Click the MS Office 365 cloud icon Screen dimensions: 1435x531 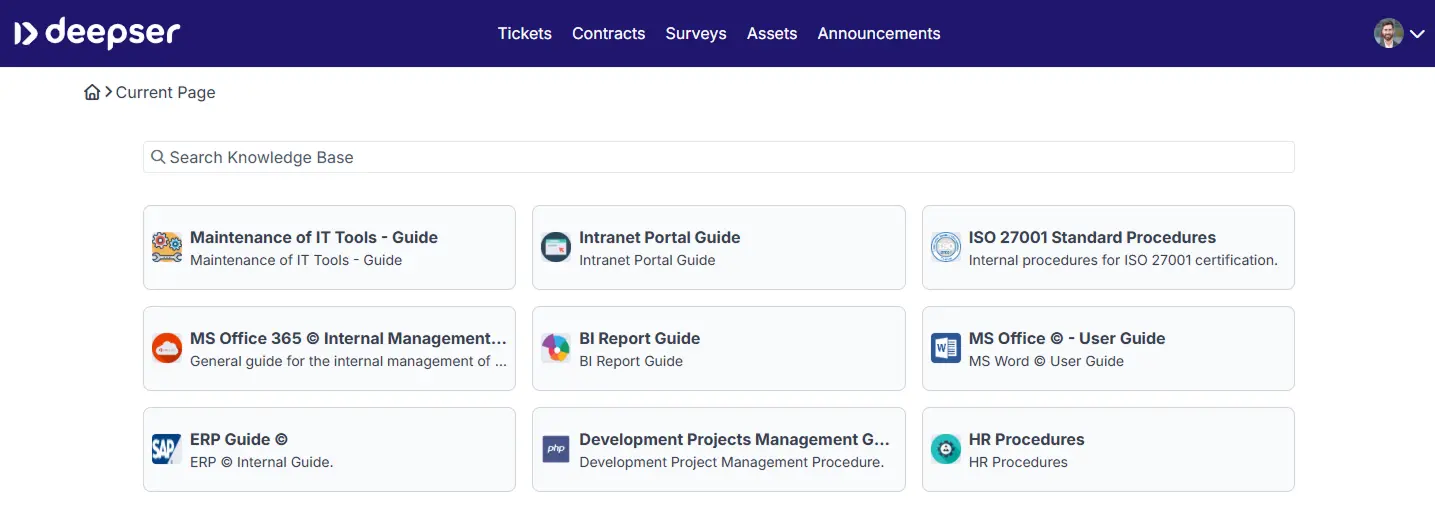pos(166,348)
